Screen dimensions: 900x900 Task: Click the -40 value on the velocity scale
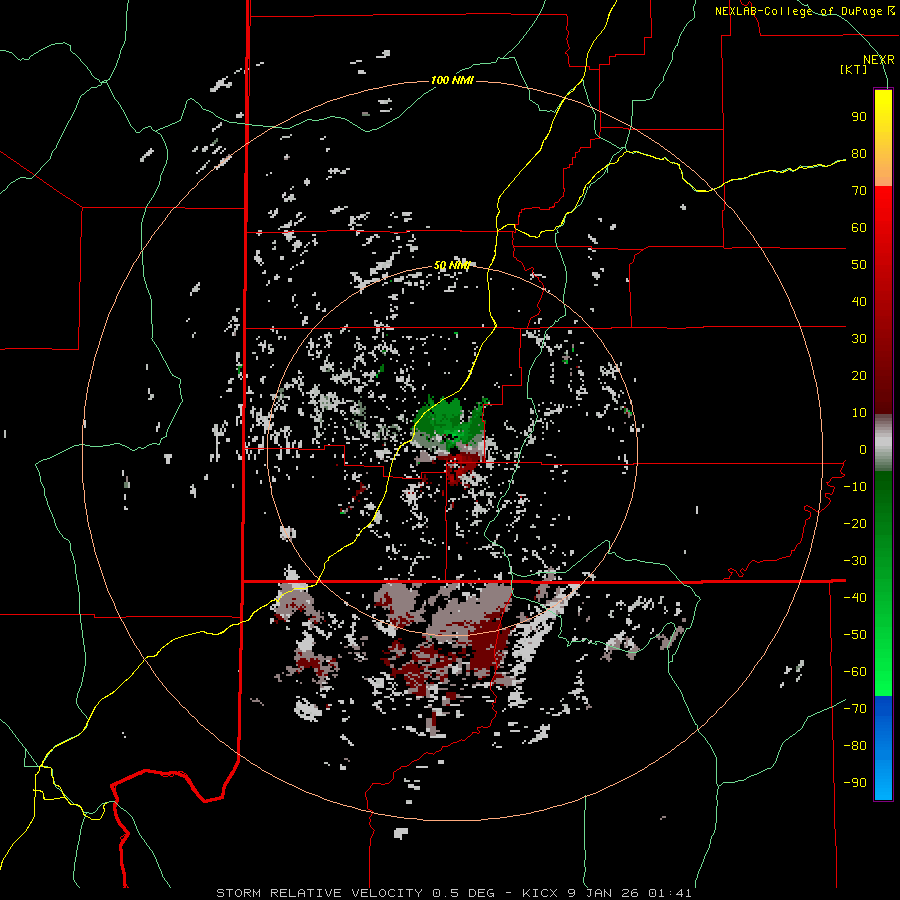pyautogui.click(x=855, y=598)
